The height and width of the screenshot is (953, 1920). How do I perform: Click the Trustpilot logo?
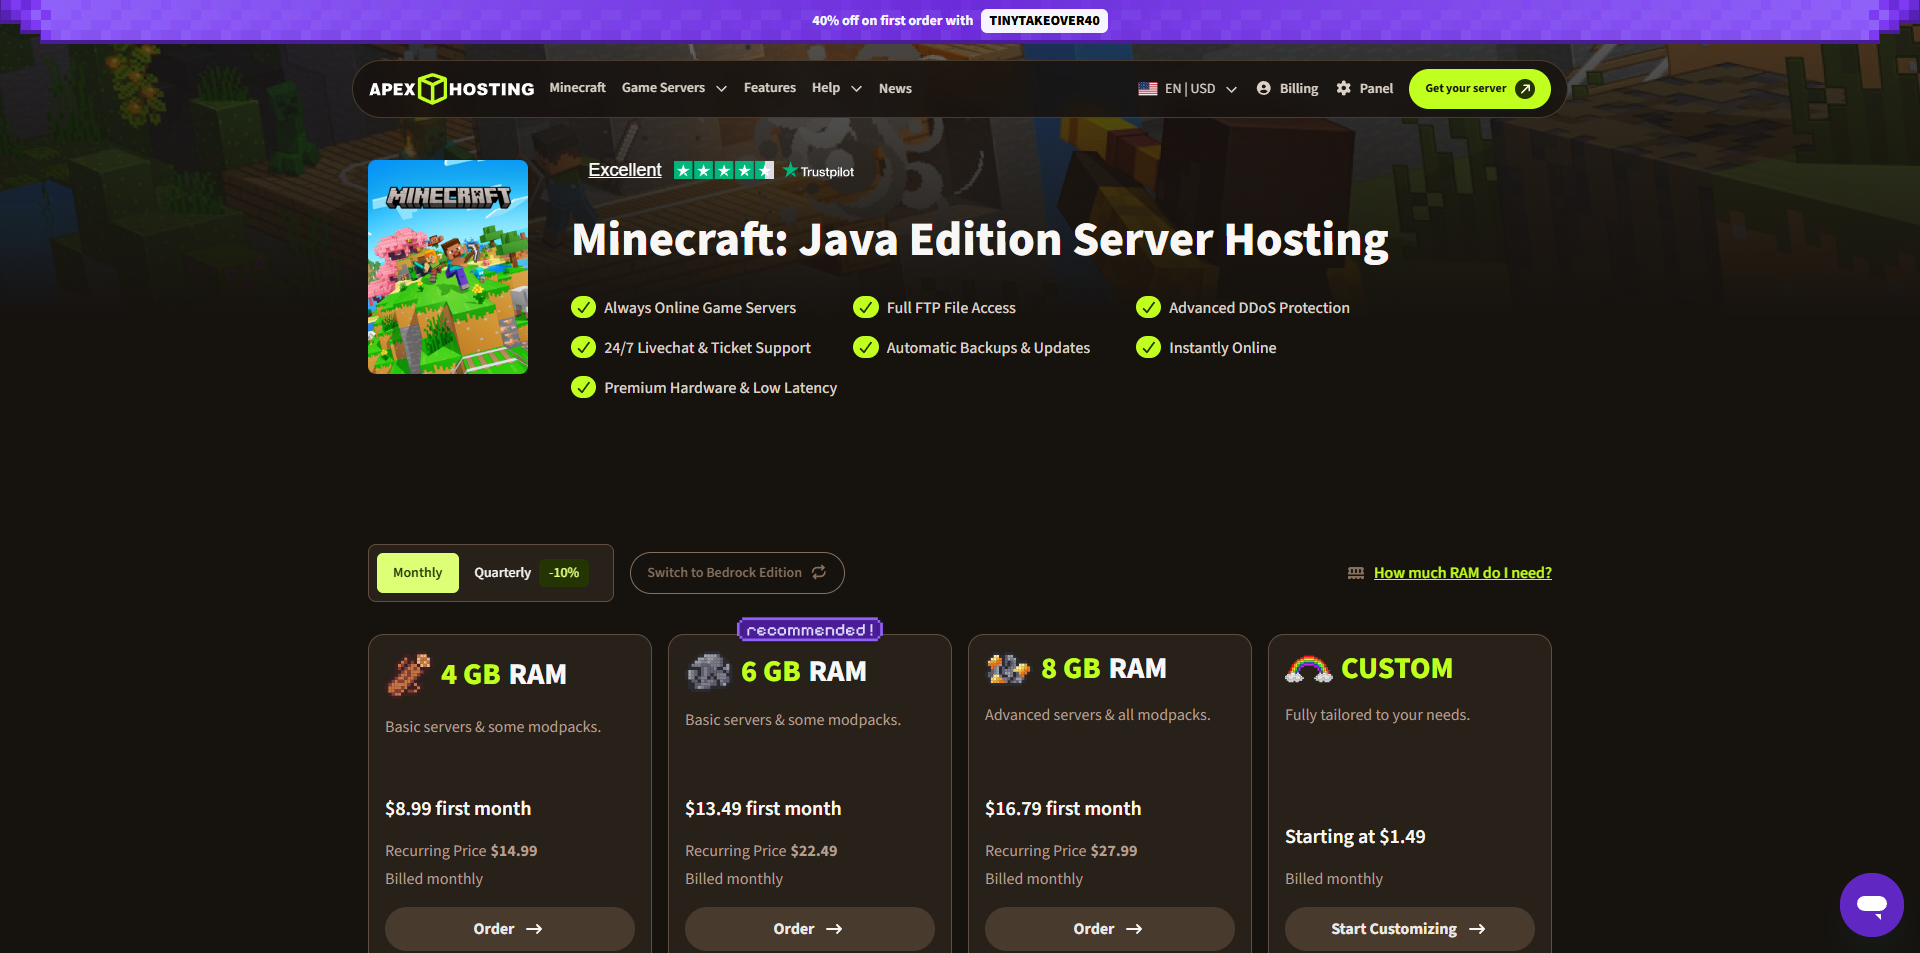tap(819, 171)
